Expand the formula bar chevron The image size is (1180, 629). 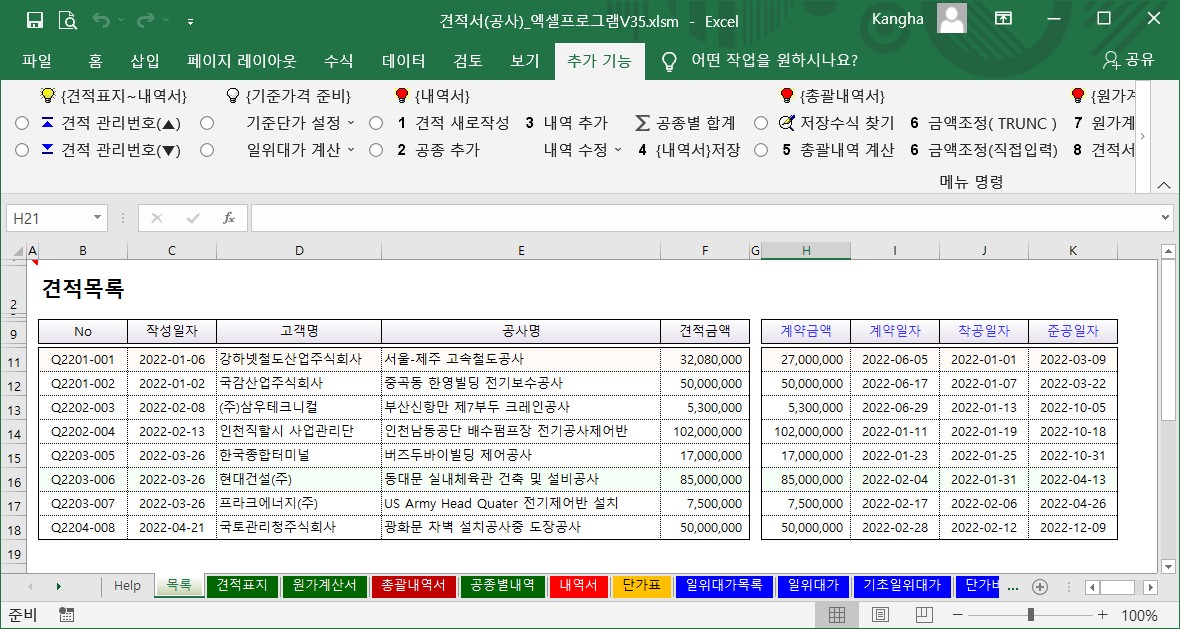coord(1166,218)
